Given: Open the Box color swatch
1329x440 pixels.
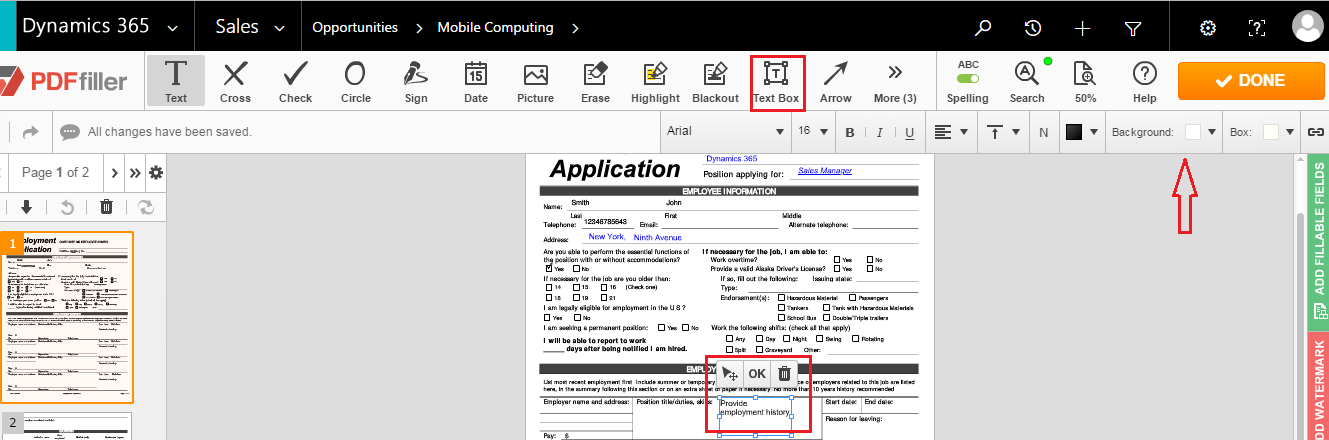Looking at the screenshot, I should pos(1270,132).
